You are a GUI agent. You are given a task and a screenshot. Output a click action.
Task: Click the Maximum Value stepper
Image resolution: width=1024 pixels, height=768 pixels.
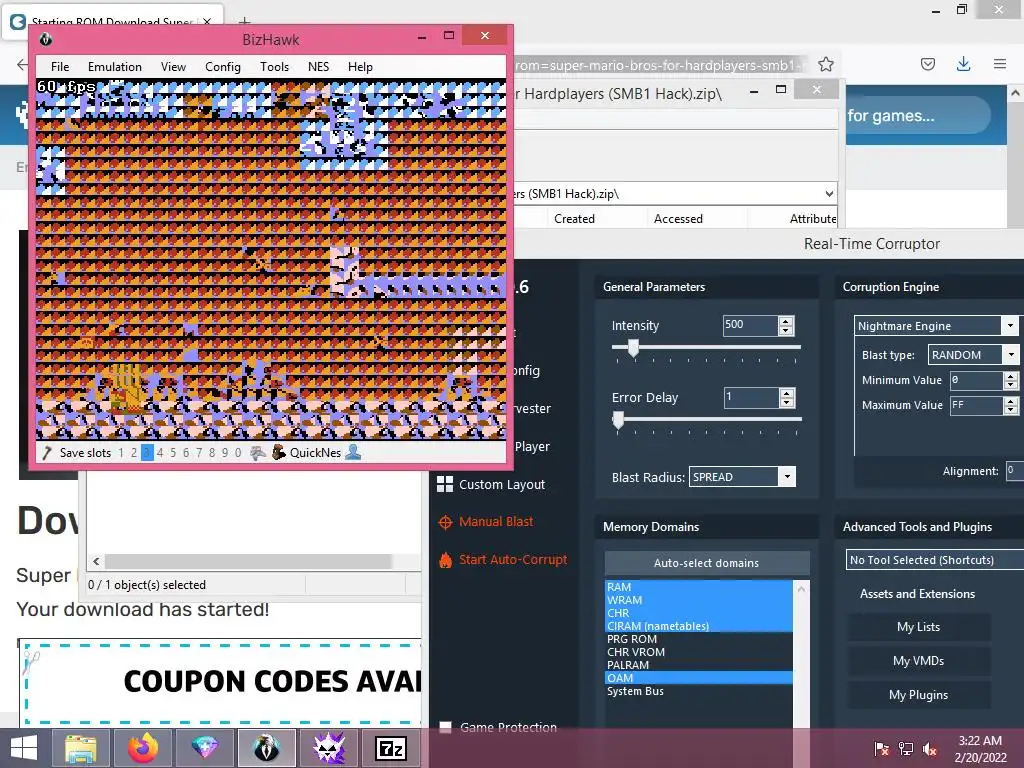tap(1011, 406)
